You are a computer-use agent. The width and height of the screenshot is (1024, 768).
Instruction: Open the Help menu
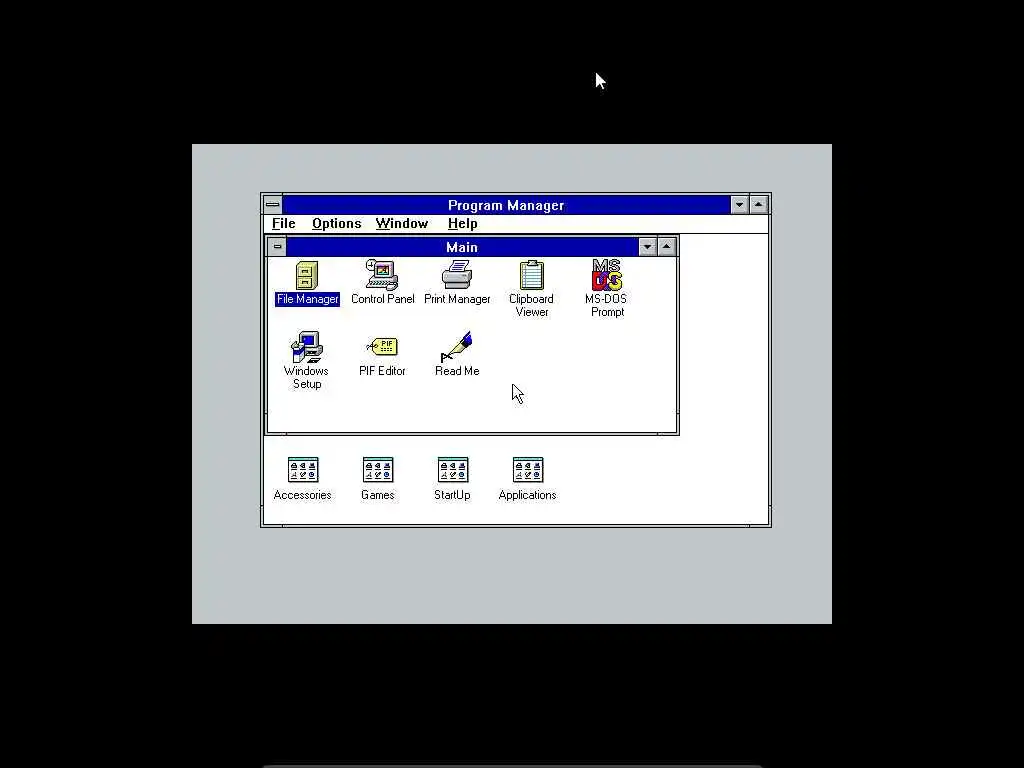tap(462, 223)
